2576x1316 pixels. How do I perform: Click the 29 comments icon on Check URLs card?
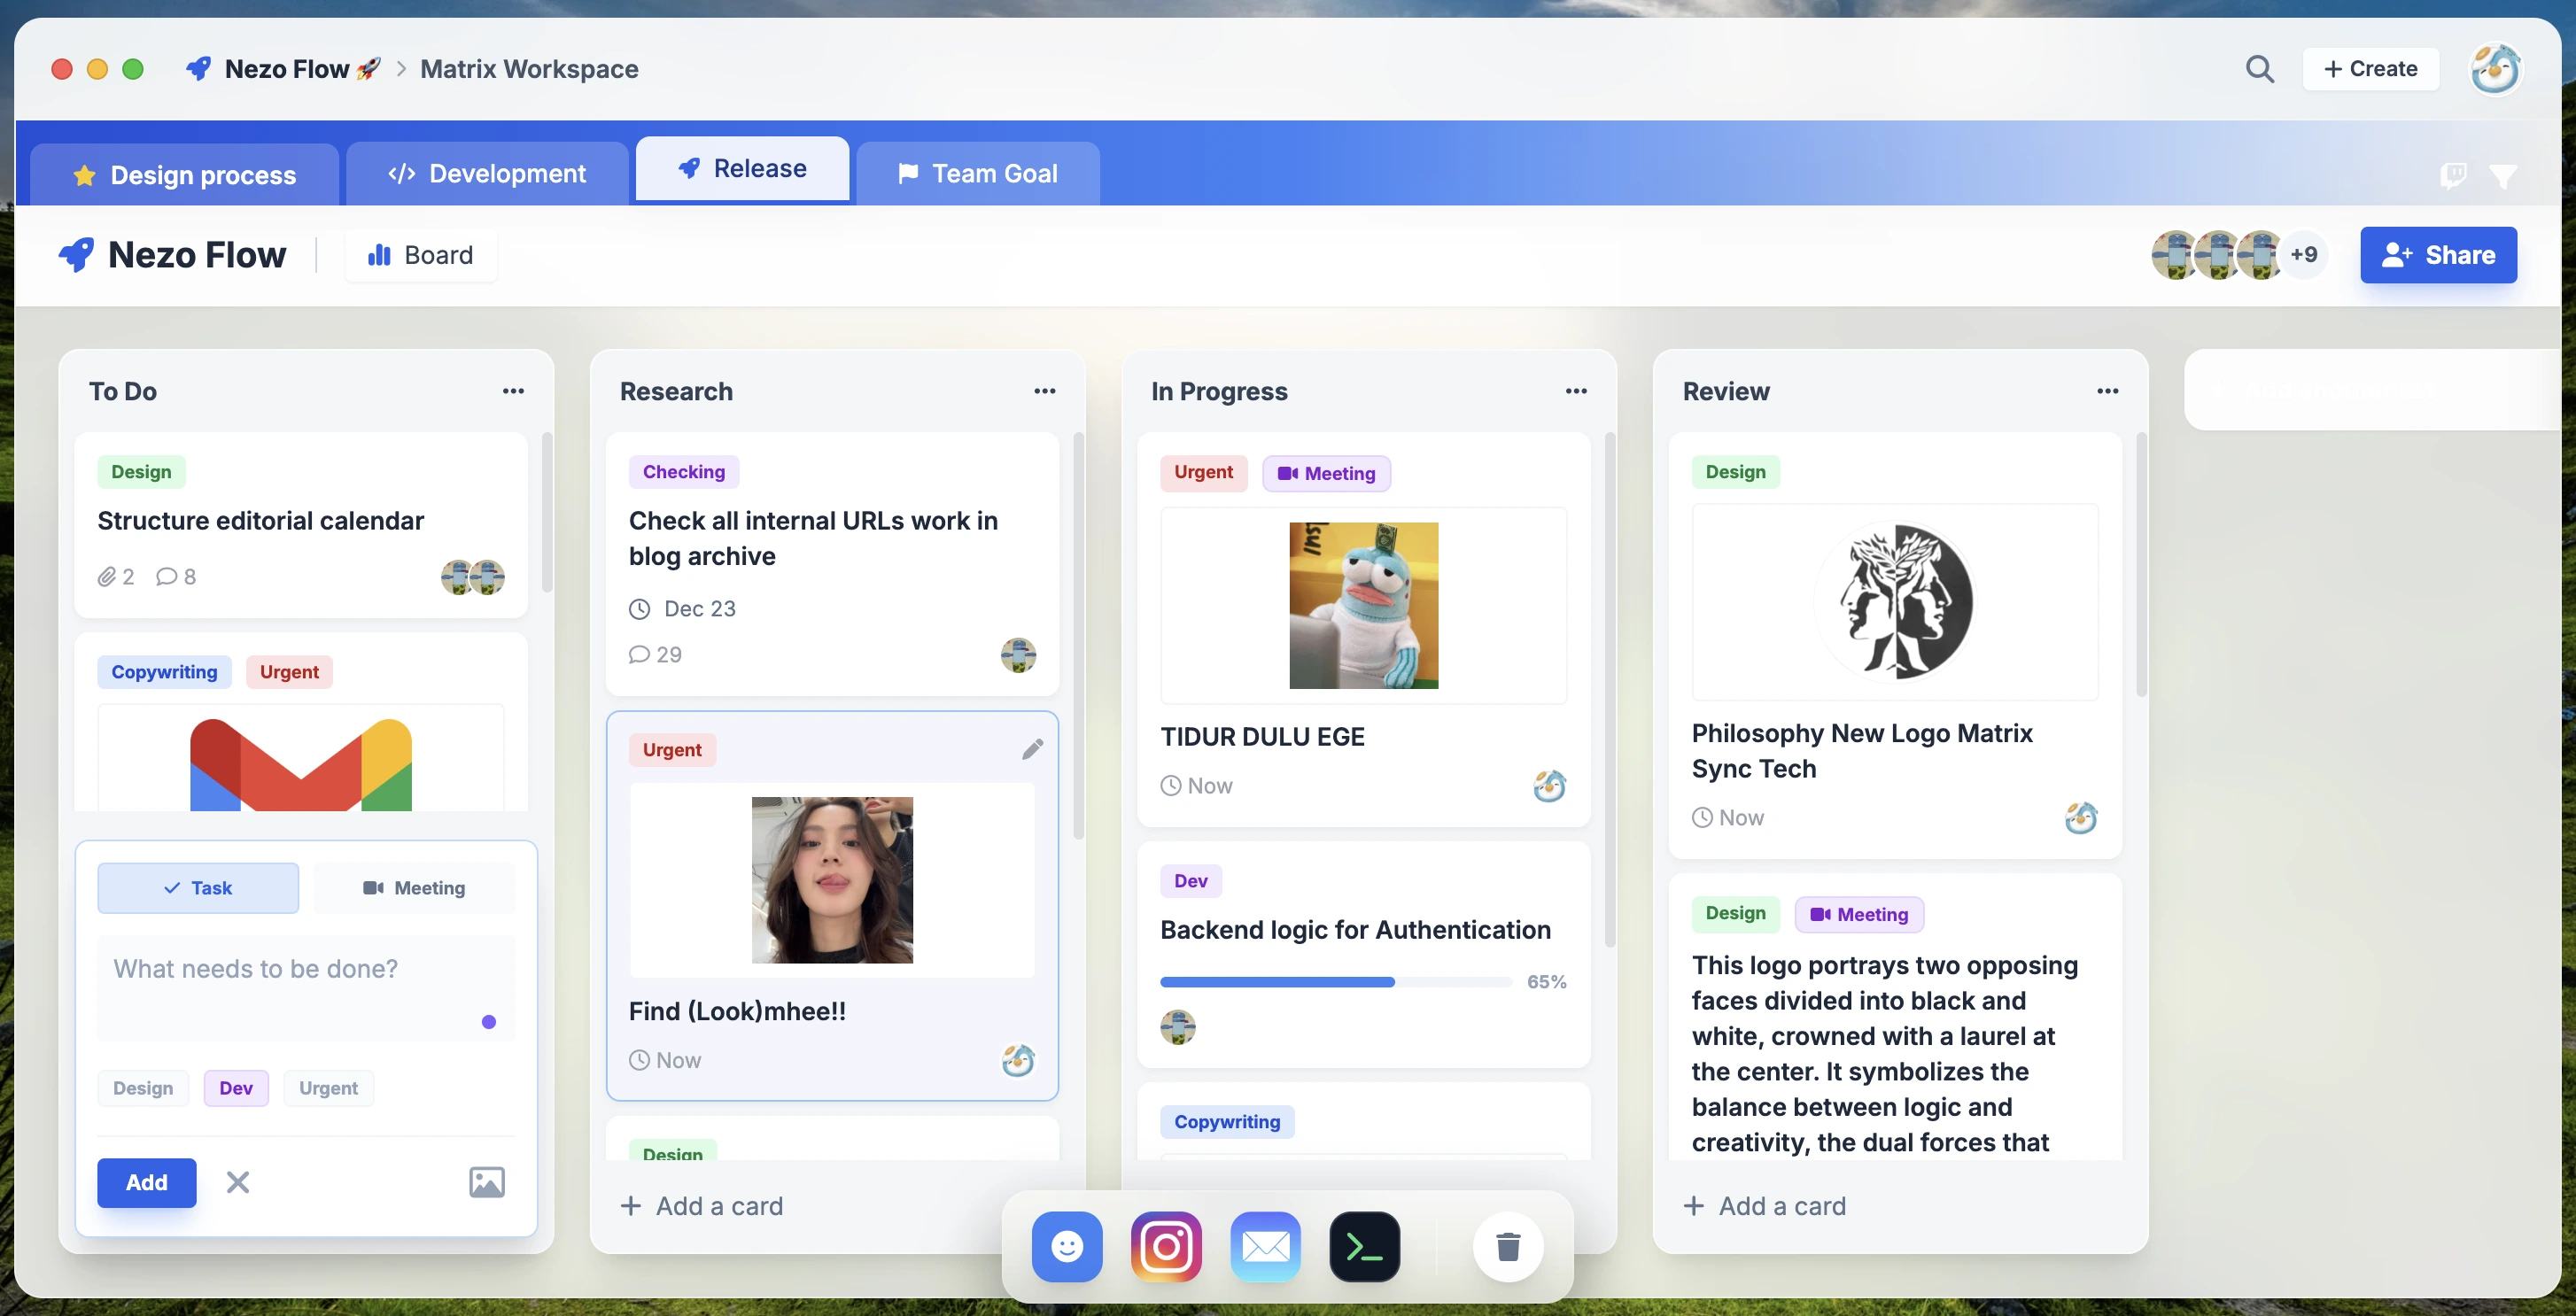[639, 655]
